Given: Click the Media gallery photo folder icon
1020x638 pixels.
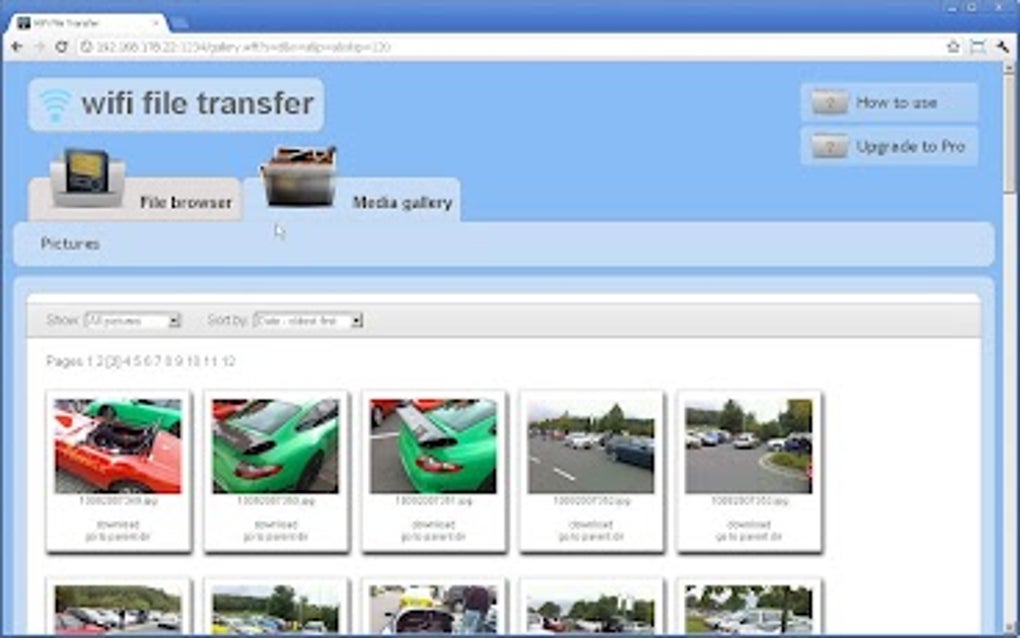Looking at the screenshot, I should coord(299,176).
